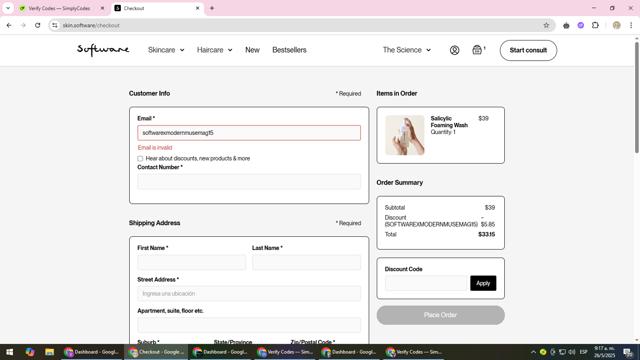Open Checkout Google Chrome taskbar window
The image size is (640, 360).
[x=156, y=352]
